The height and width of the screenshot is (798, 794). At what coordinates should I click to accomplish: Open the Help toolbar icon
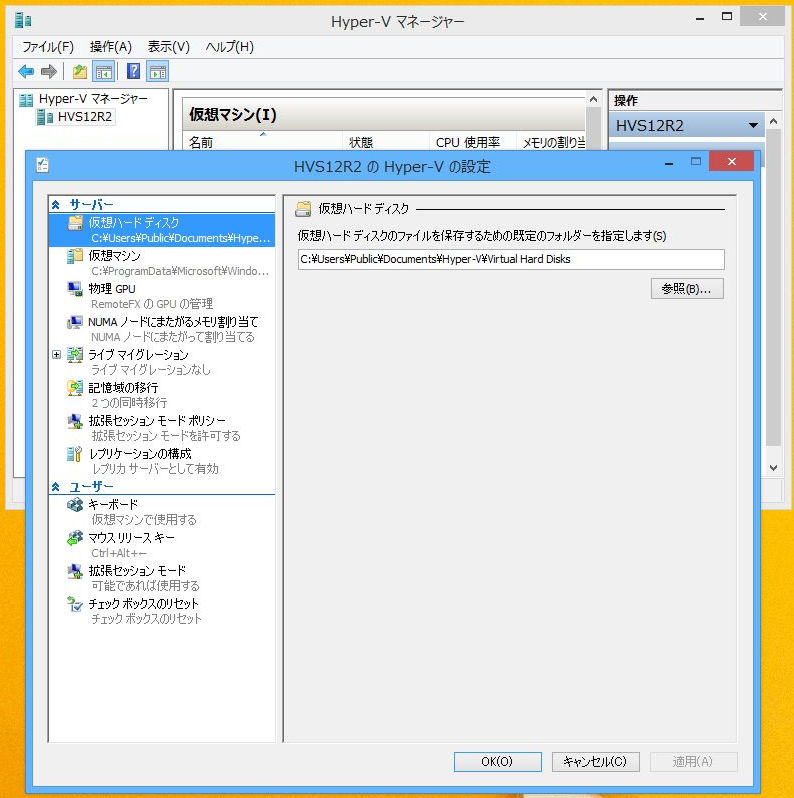pyautogui.click(x=133, y=71)
